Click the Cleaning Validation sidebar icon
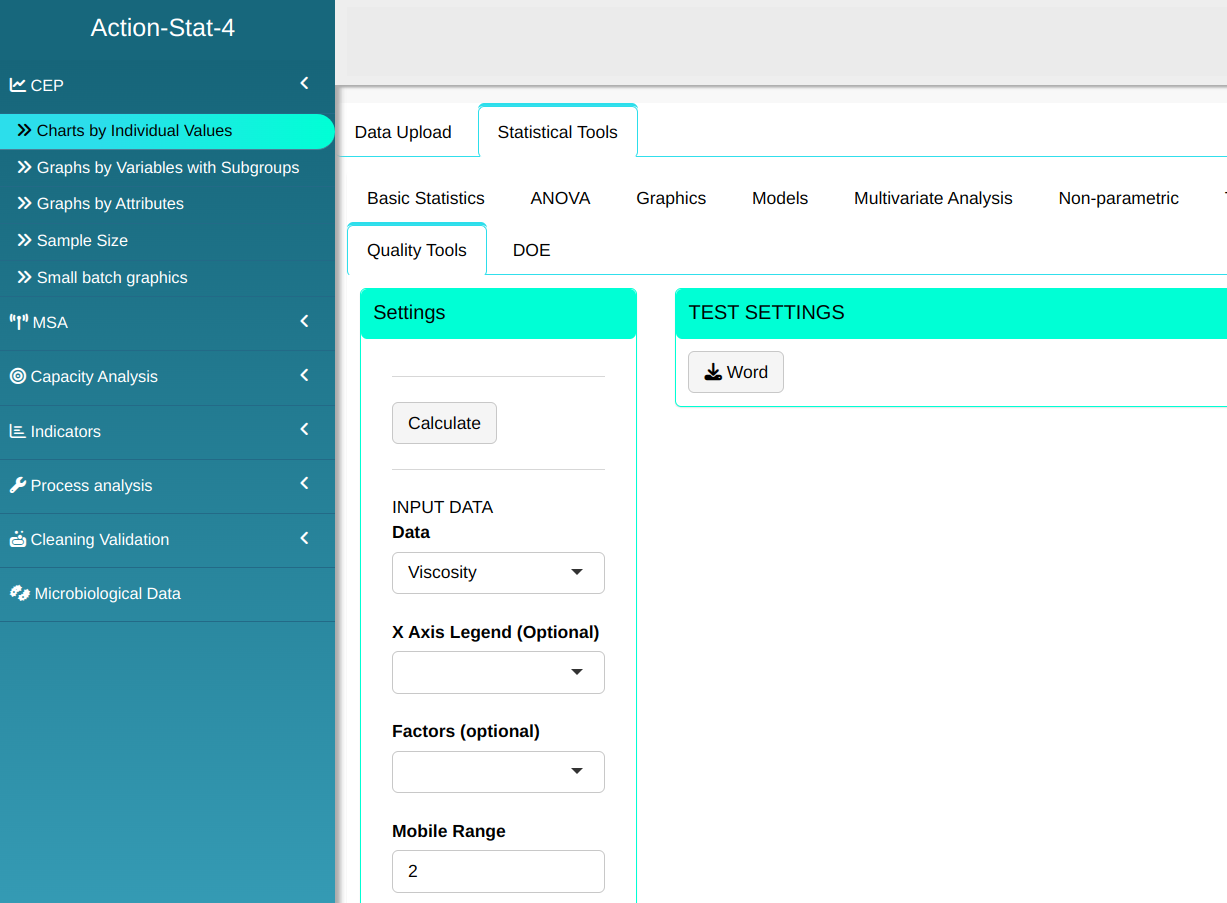The width and height of the screenshot is (1227, 903). (x=18, y=539)
